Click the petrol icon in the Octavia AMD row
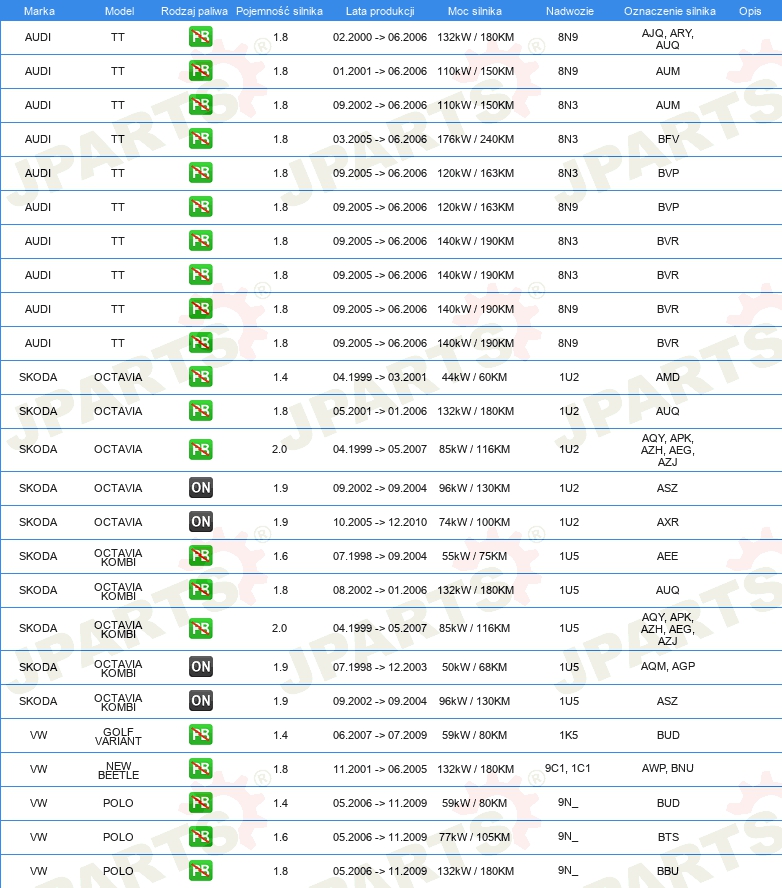 [x=200, y=377]
